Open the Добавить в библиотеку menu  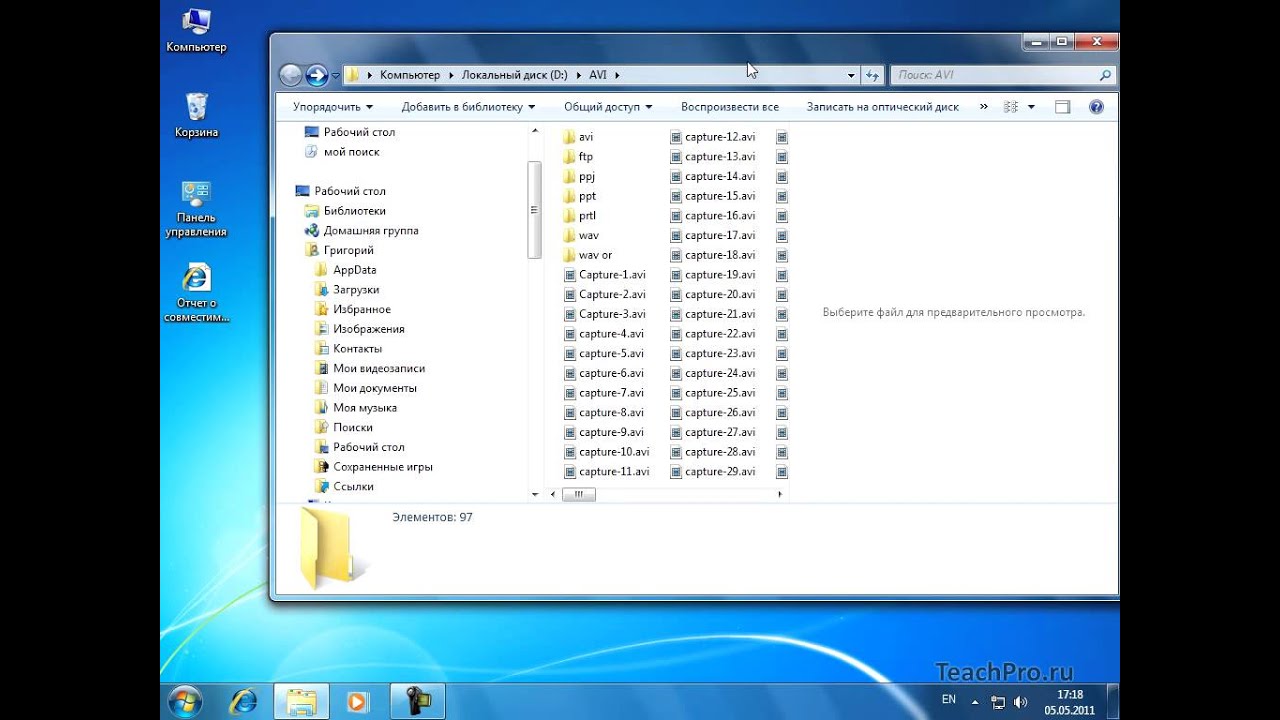click(x=468, y=107)
